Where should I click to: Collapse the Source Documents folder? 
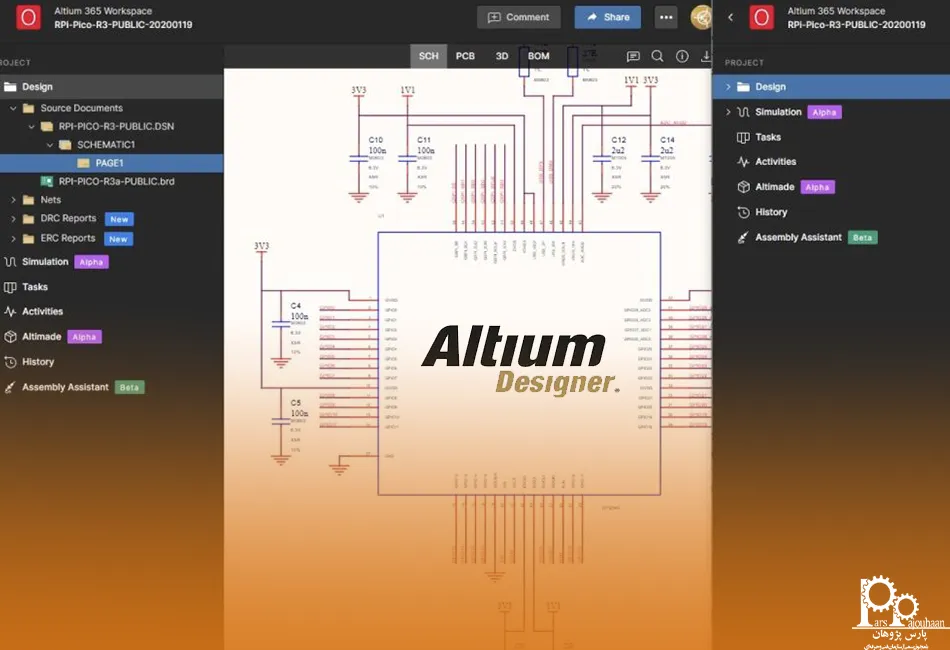pyautogui.click(x=14, y=108)
